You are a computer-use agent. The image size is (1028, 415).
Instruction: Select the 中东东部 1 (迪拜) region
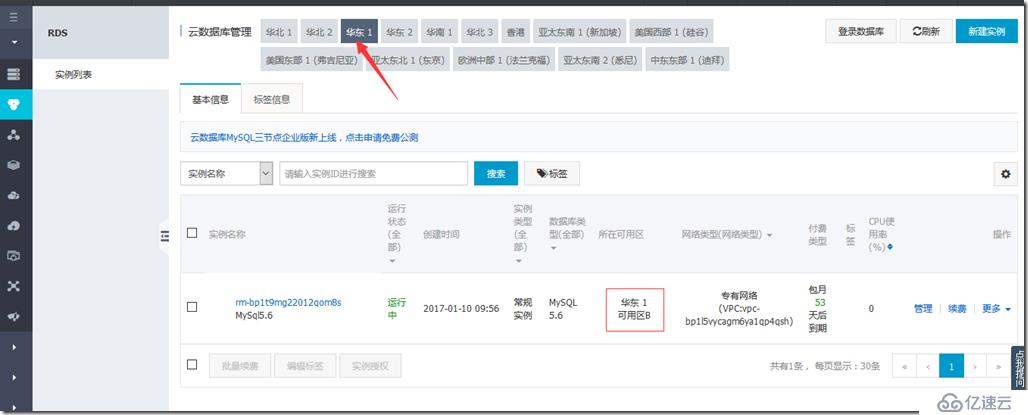(688, 60)
